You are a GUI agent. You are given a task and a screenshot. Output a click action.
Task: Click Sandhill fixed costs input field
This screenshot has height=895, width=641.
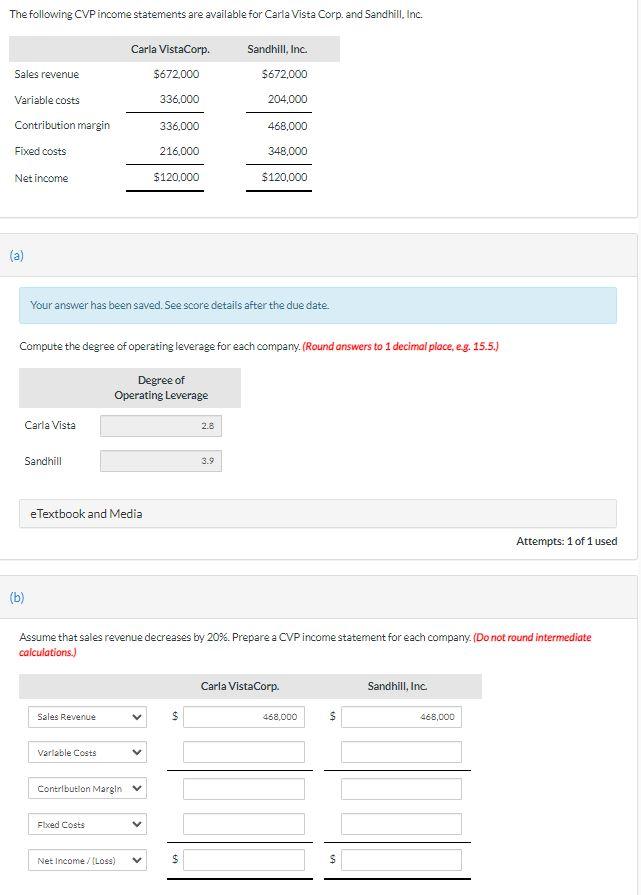point(401,824)
